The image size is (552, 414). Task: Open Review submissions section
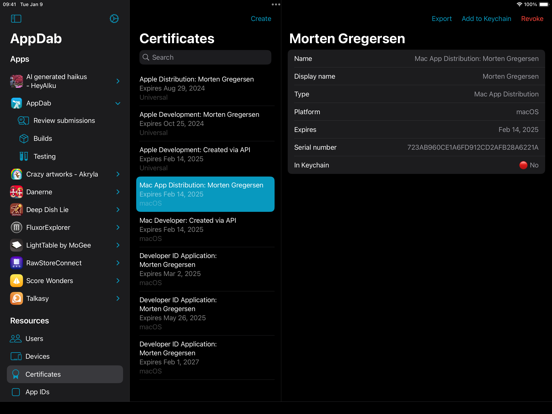64,121
